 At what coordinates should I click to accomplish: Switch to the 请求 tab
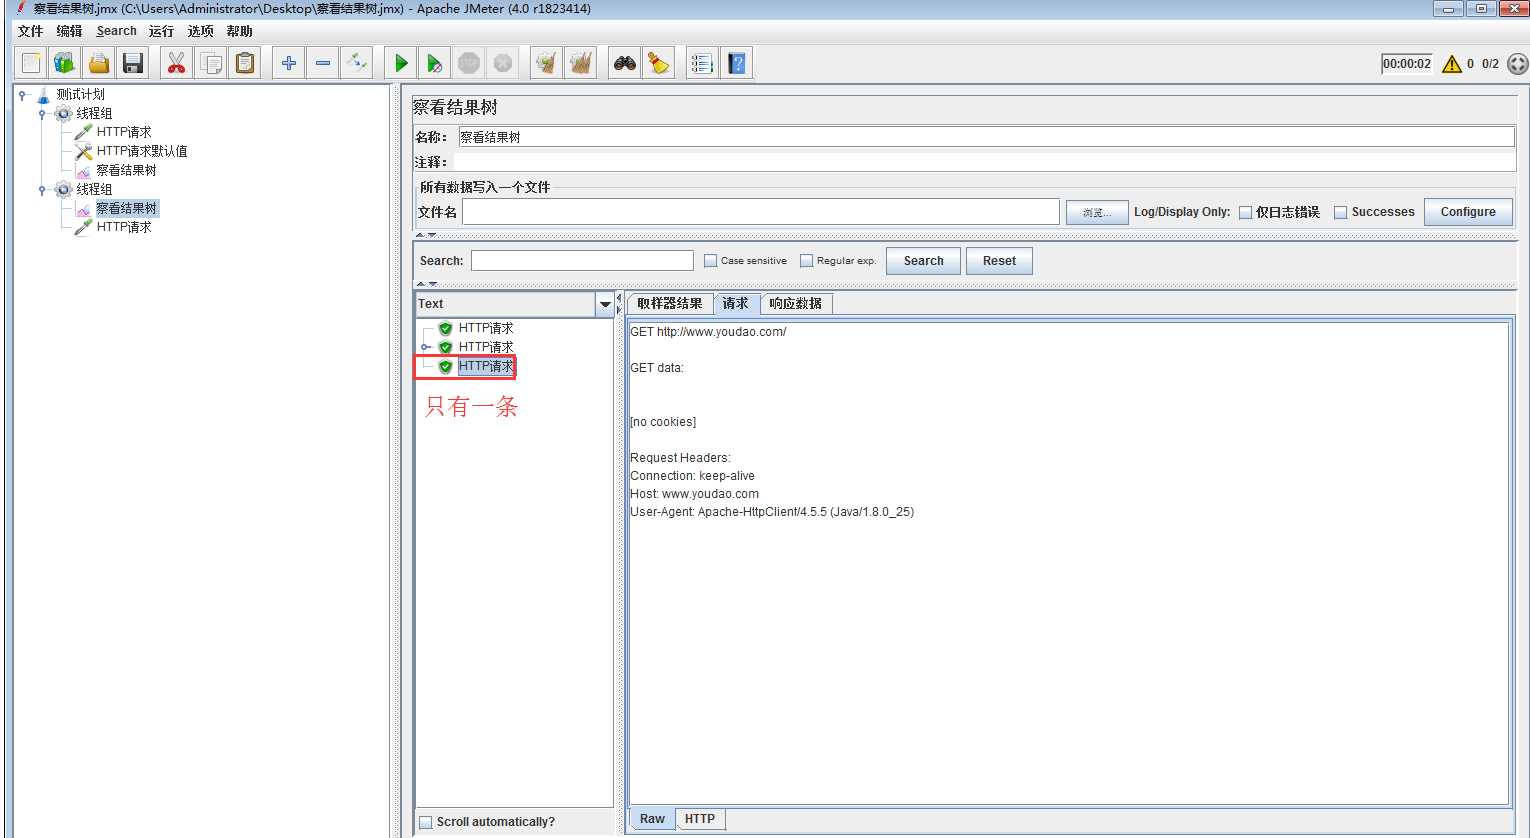[736, 303]
